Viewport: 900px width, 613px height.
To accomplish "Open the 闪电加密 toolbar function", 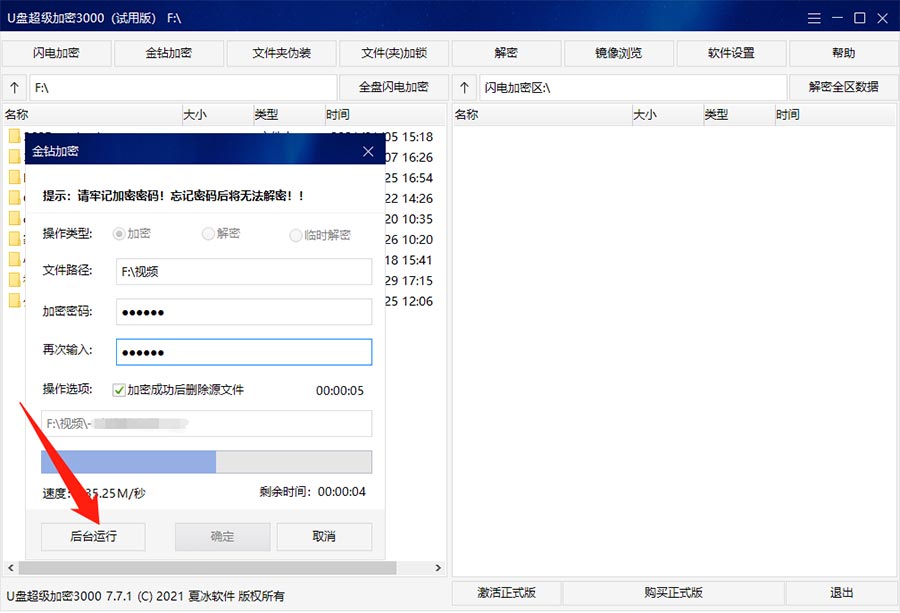I will 56,53.
